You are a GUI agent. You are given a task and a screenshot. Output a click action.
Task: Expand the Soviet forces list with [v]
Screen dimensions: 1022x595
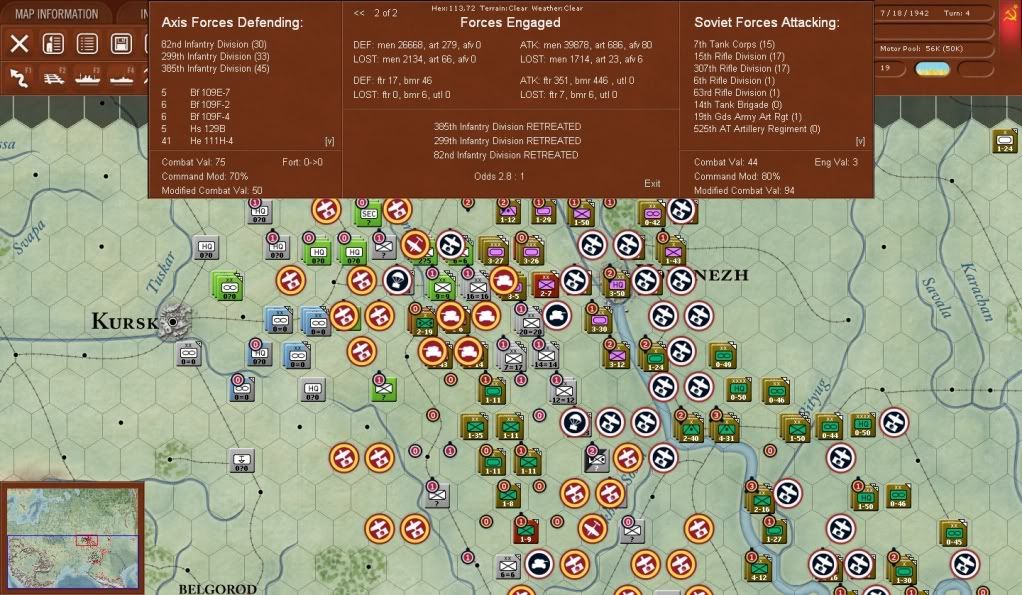pos(860,141)
